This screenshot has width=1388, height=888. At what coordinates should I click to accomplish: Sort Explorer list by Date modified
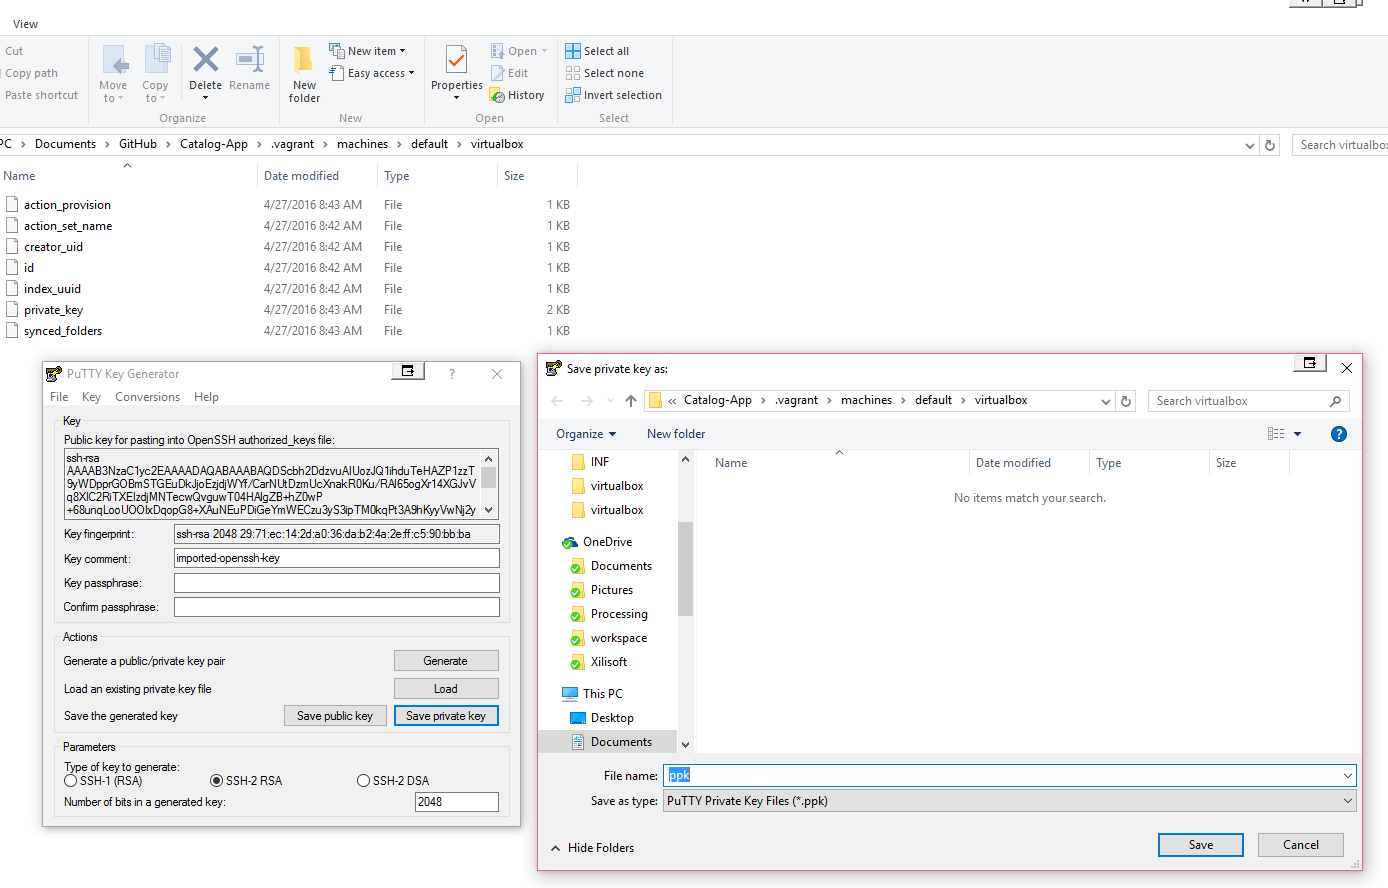[x=302, y=176]
